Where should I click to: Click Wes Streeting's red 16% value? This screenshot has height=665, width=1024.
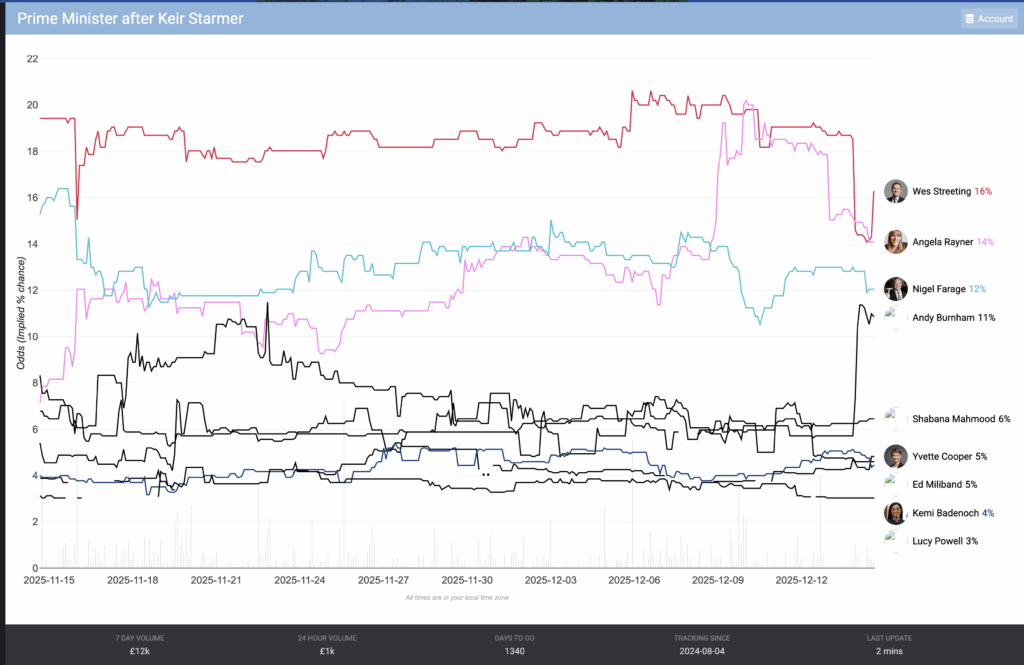pos(983,191)
